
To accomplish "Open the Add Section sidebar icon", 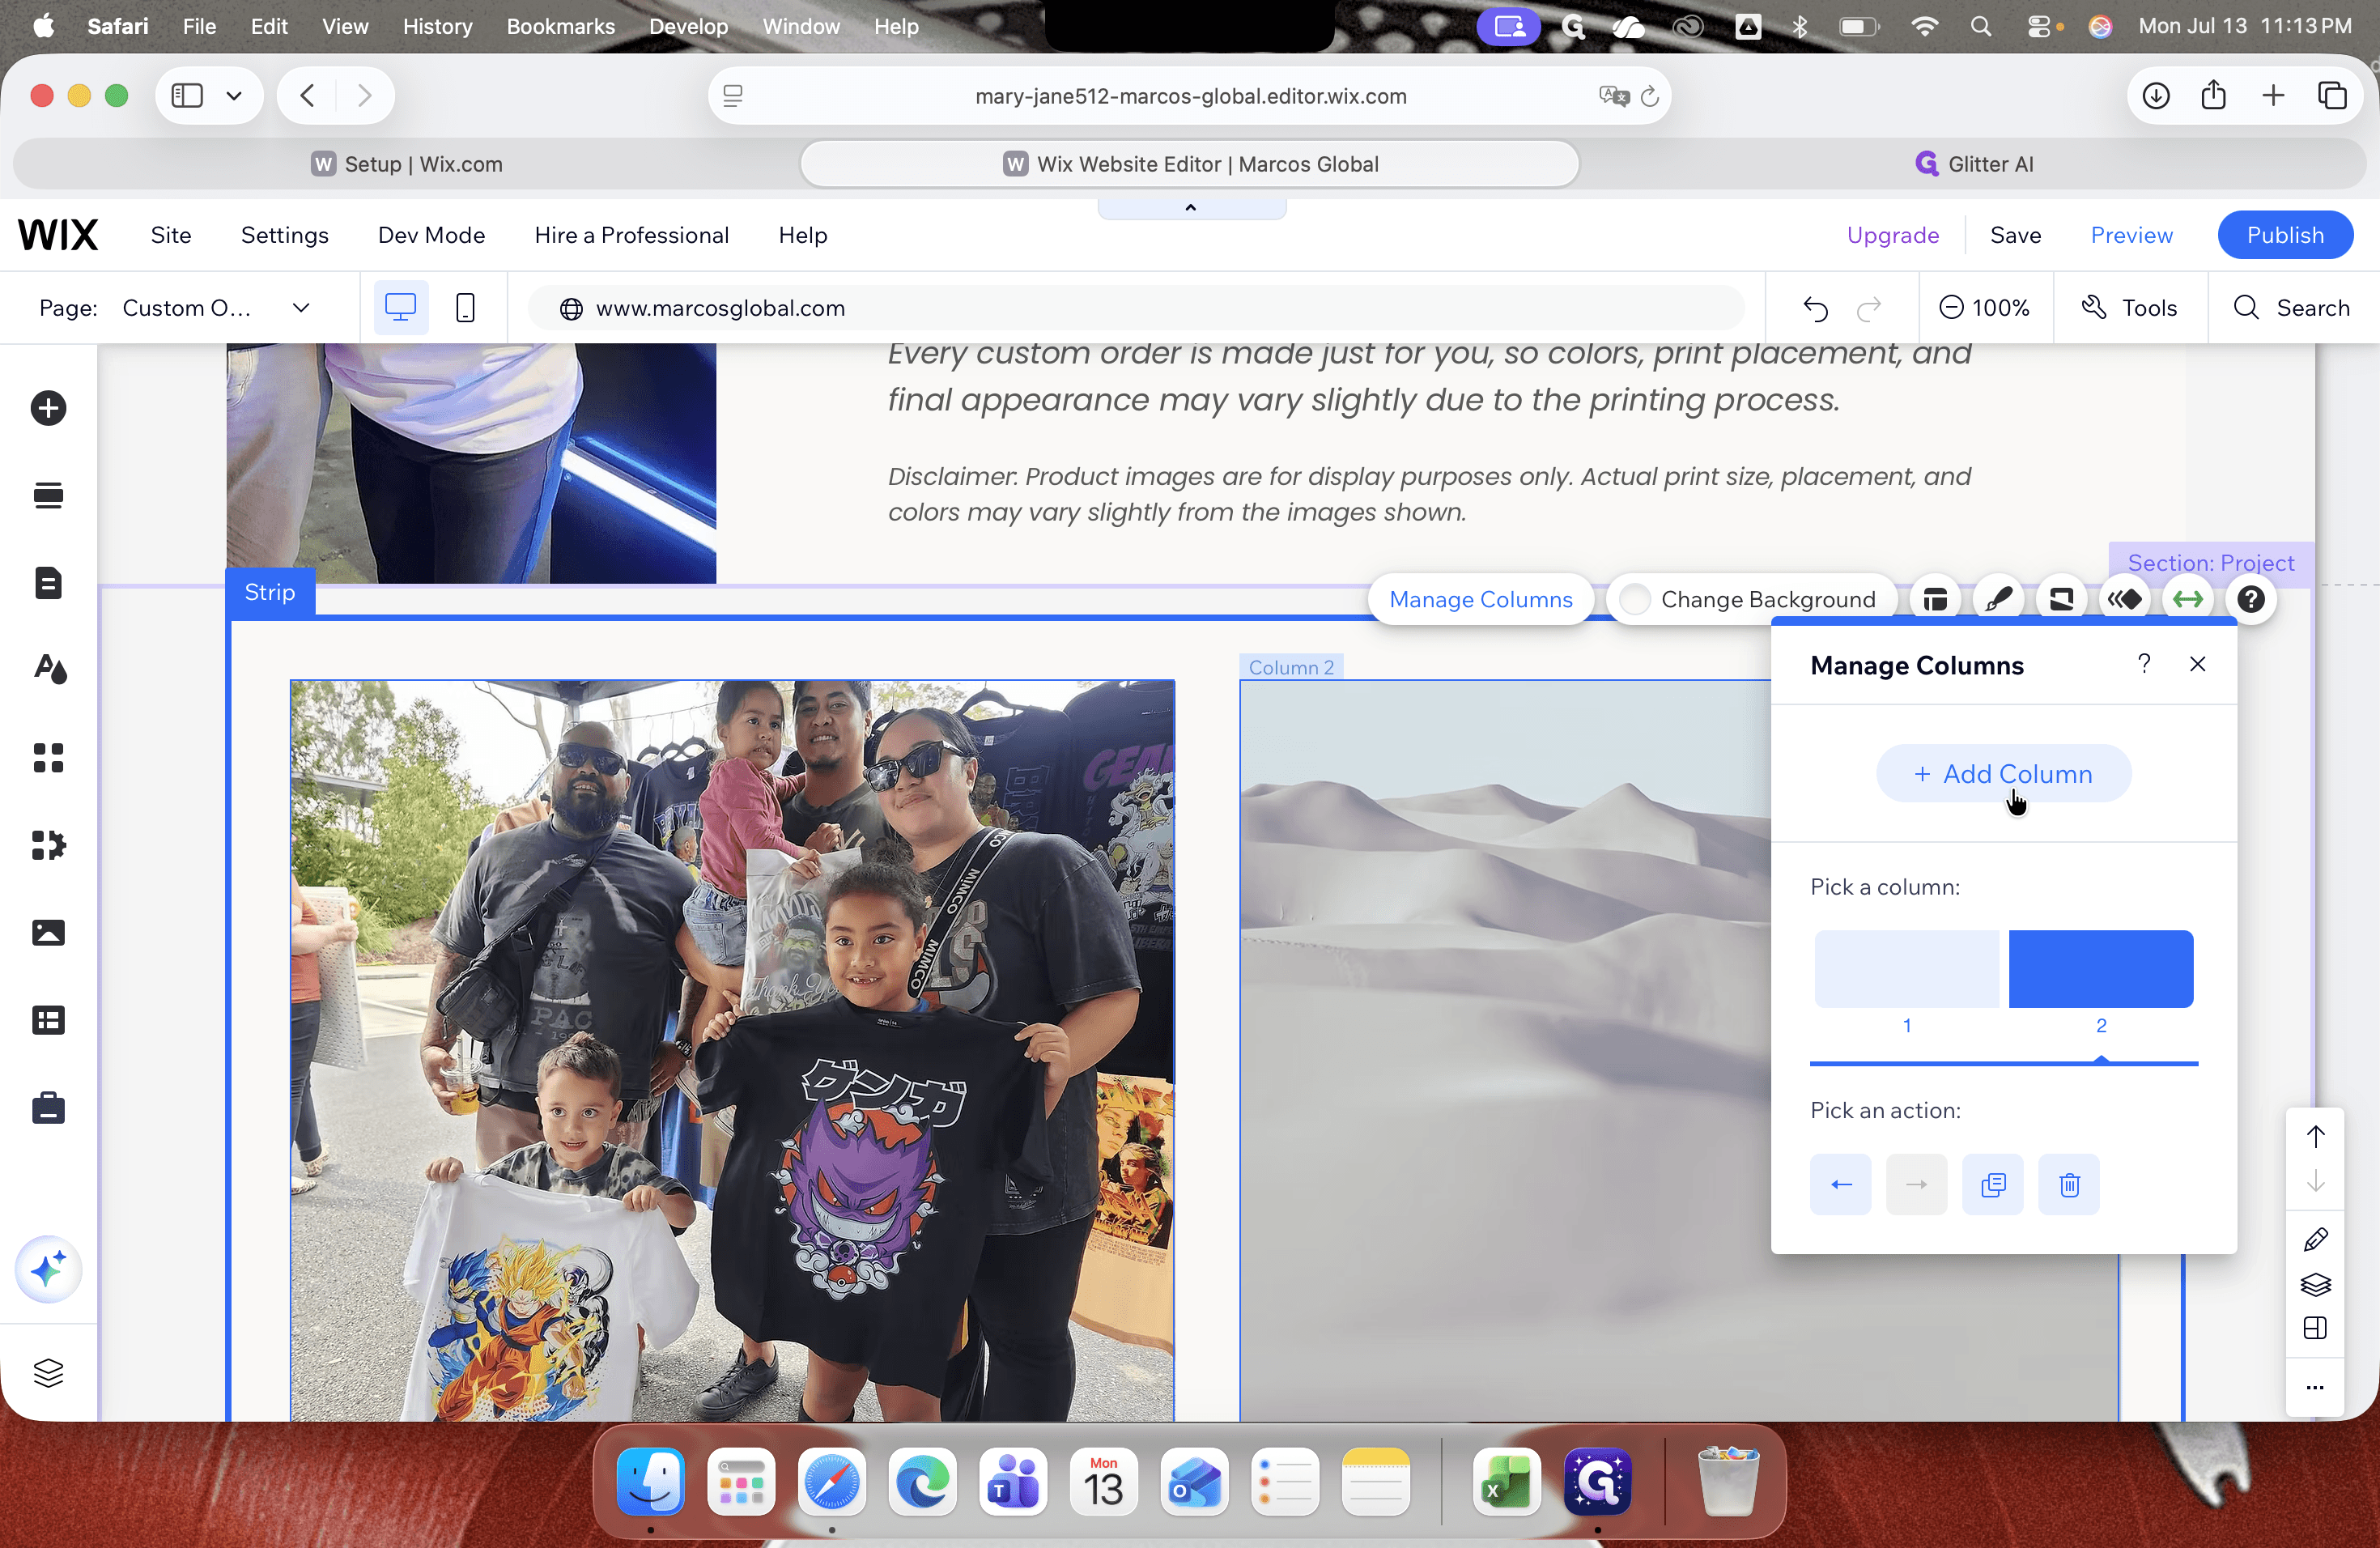I will pos(48,495).
